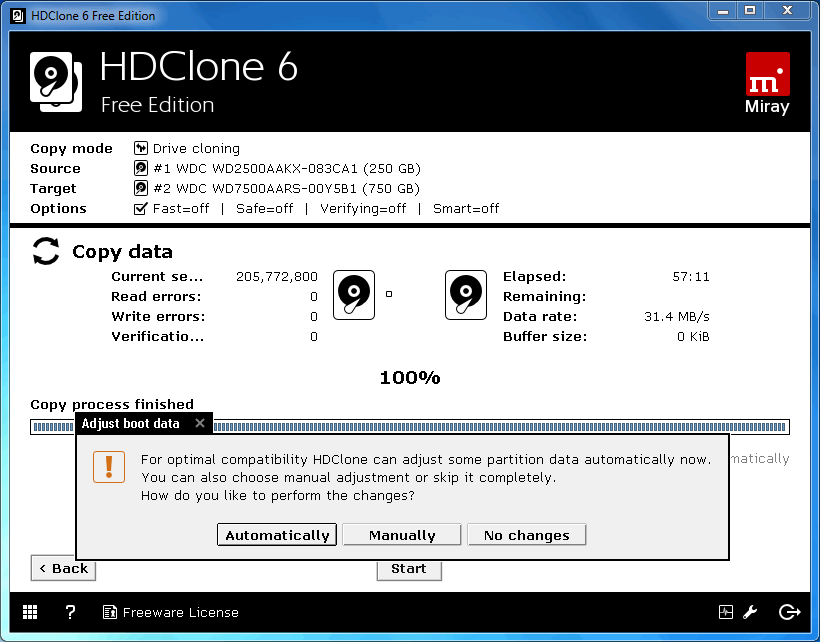Screen dimensions: 820x642
Task: Click the HDClone hard disk logo
Action: click(x=56, y=82)
